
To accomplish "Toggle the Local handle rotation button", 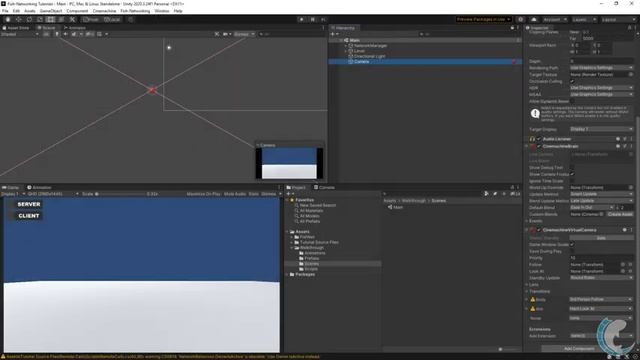I will pos(111,19).
